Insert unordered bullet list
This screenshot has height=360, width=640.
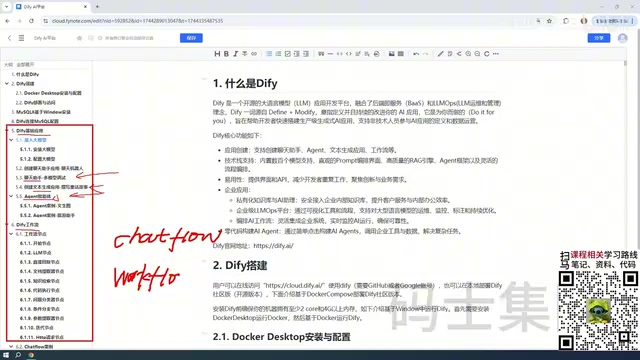[x=269, y=54]
